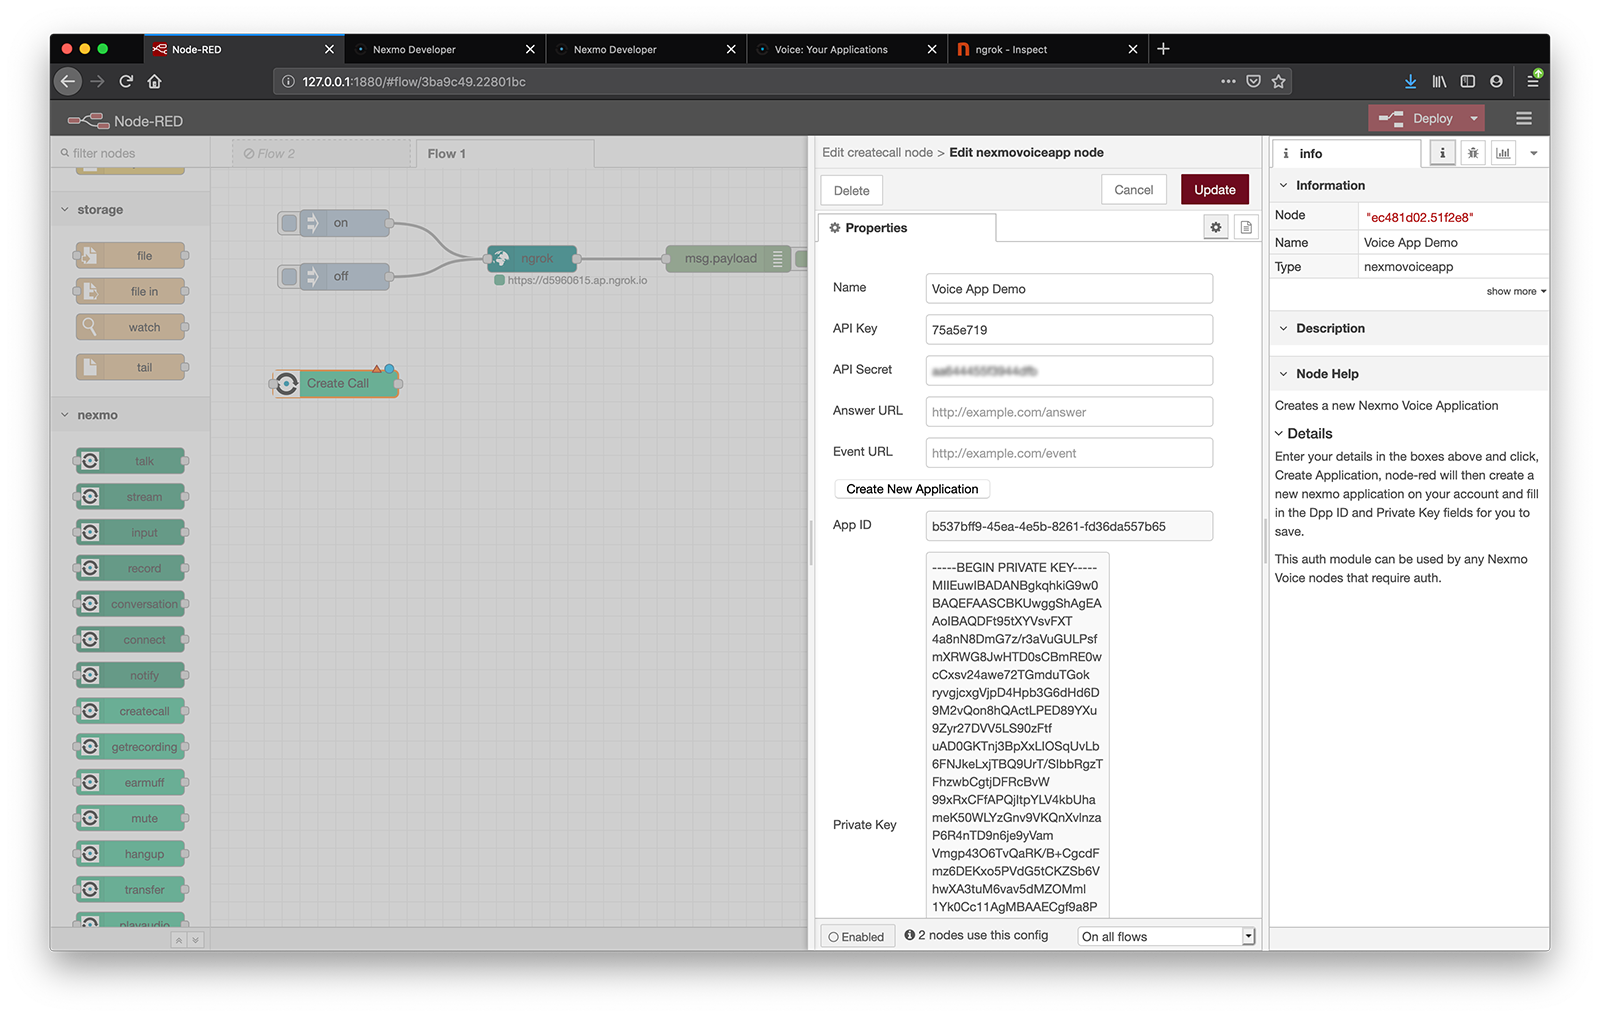Toggle the msg.payload debug node output

point(800,258)
